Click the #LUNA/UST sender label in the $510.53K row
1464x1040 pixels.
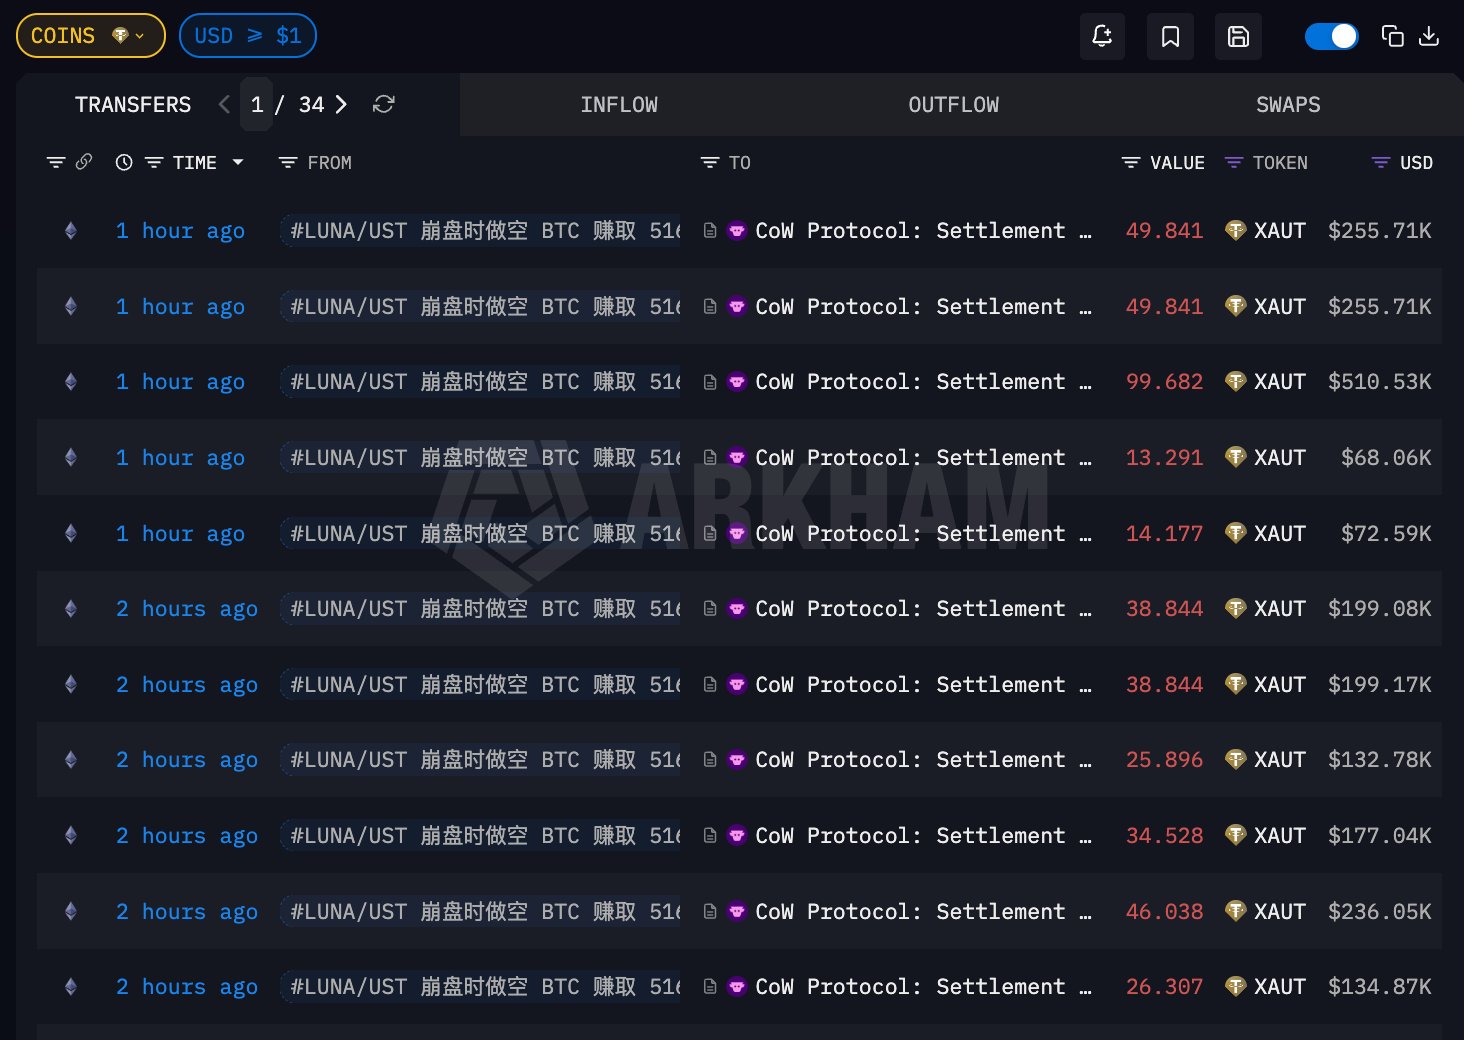tap(482, 382)
